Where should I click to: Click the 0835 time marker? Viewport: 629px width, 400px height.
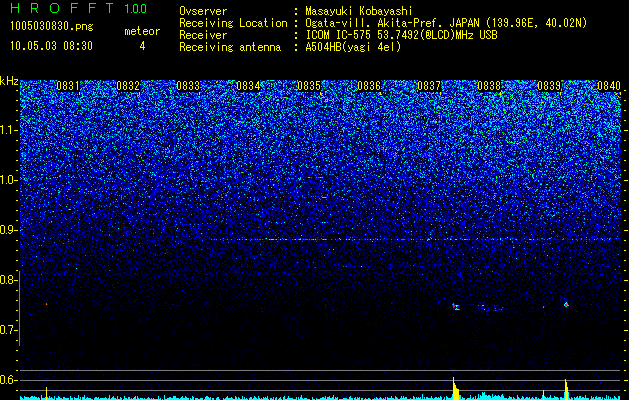tap(309, 86)
